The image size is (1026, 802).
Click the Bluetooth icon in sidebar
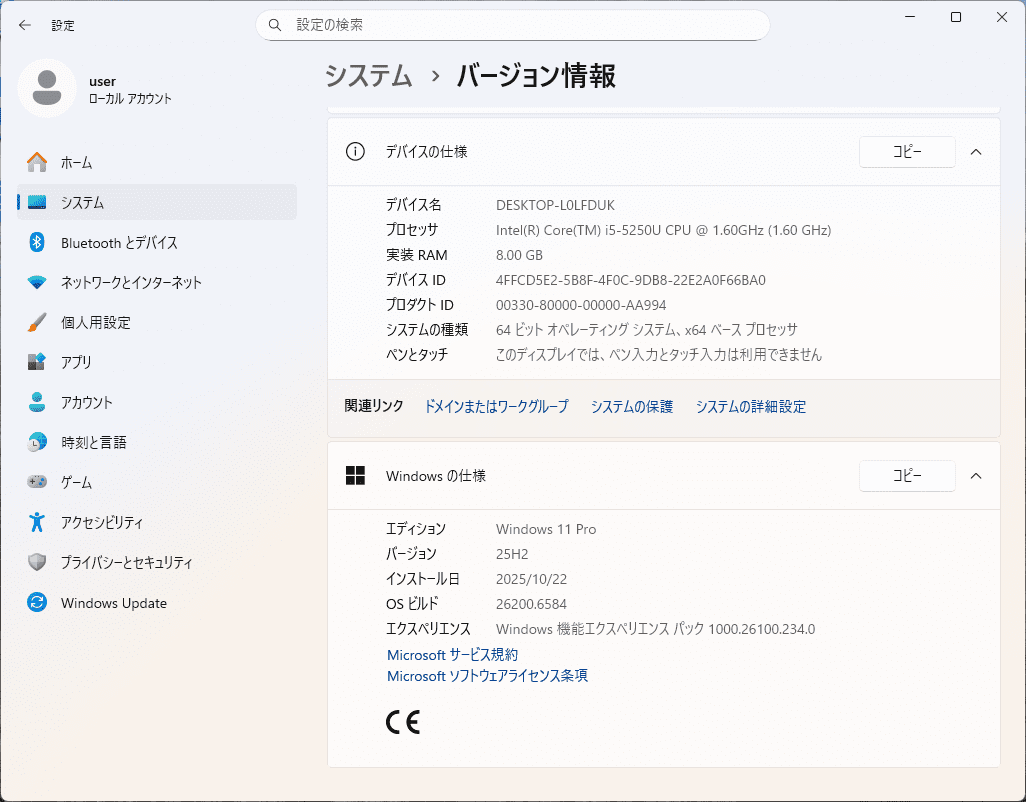point(37,242)
